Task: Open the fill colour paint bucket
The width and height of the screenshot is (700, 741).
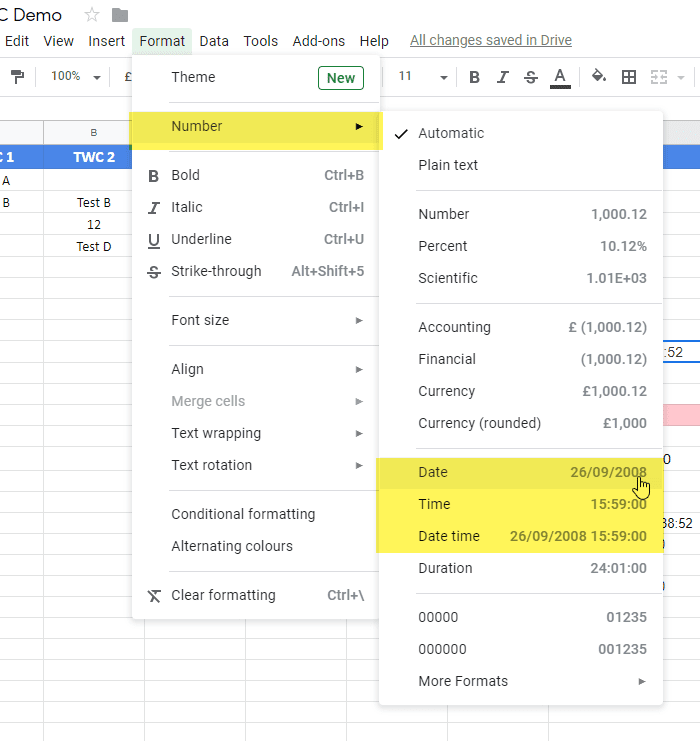Action: [599, 77]
